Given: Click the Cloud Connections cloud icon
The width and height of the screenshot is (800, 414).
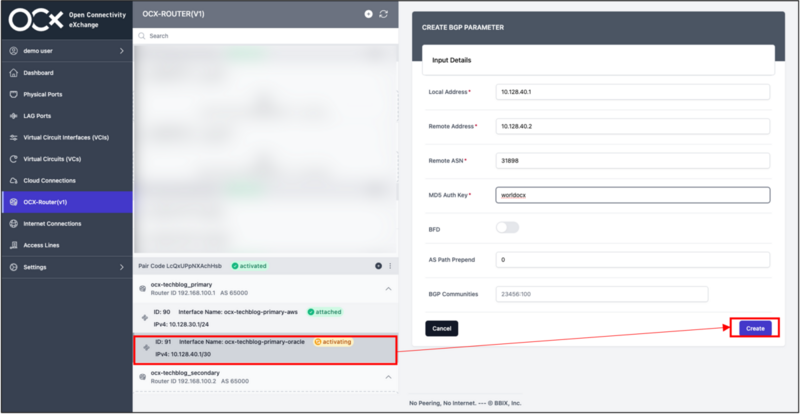Looking at the screenshot, I should tap(14, 181).
